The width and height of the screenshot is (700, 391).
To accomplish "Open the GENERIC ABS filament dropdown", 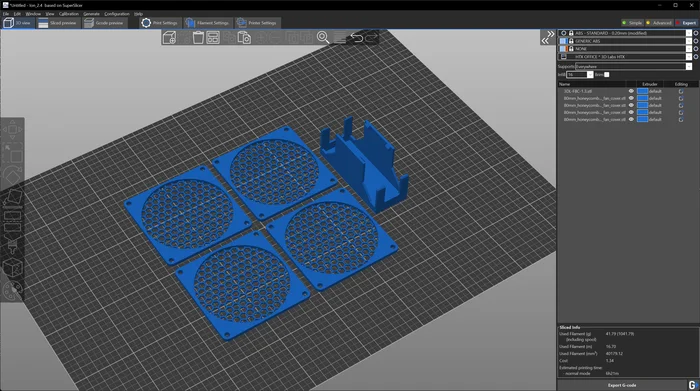I will click(689, 41).
